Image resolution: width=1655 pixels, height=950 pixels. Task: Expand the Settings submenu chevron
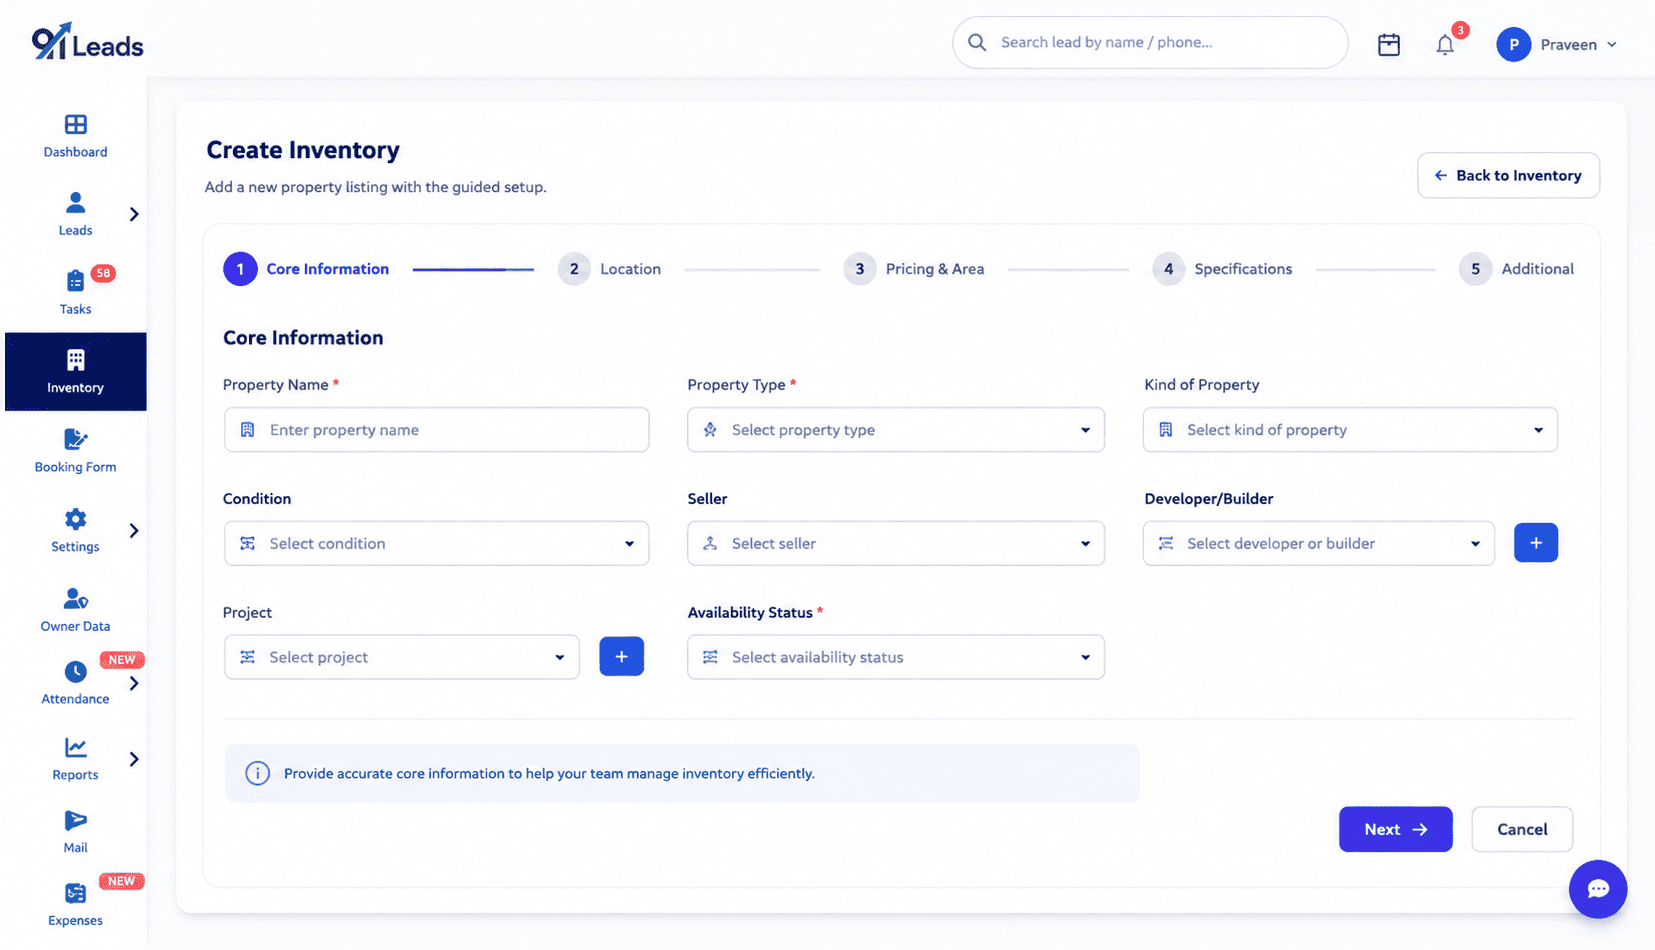click(x=134, y=531)
